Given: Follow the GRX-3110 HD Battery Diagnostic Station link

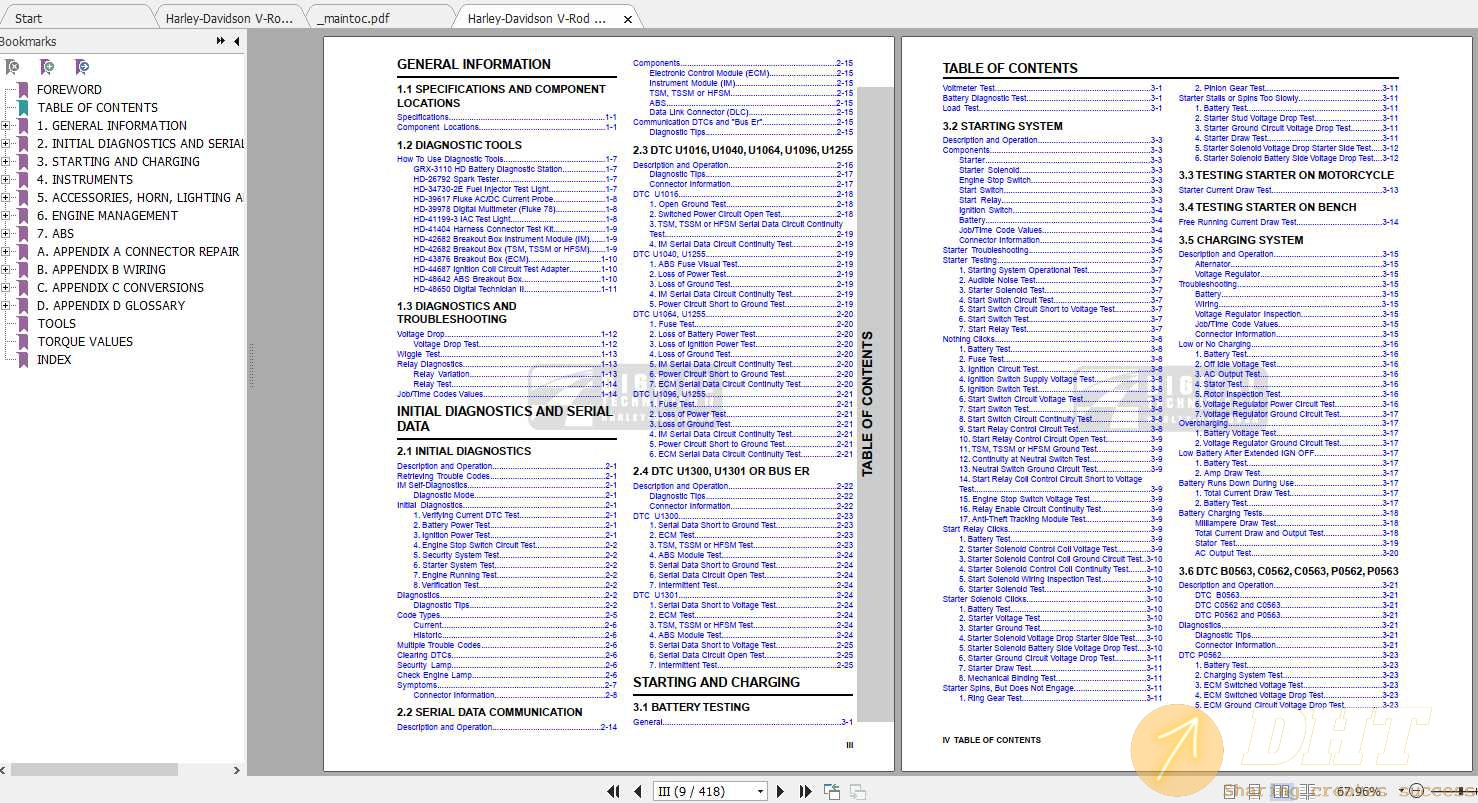Looking at the screenshot, I should click(515, 169).
